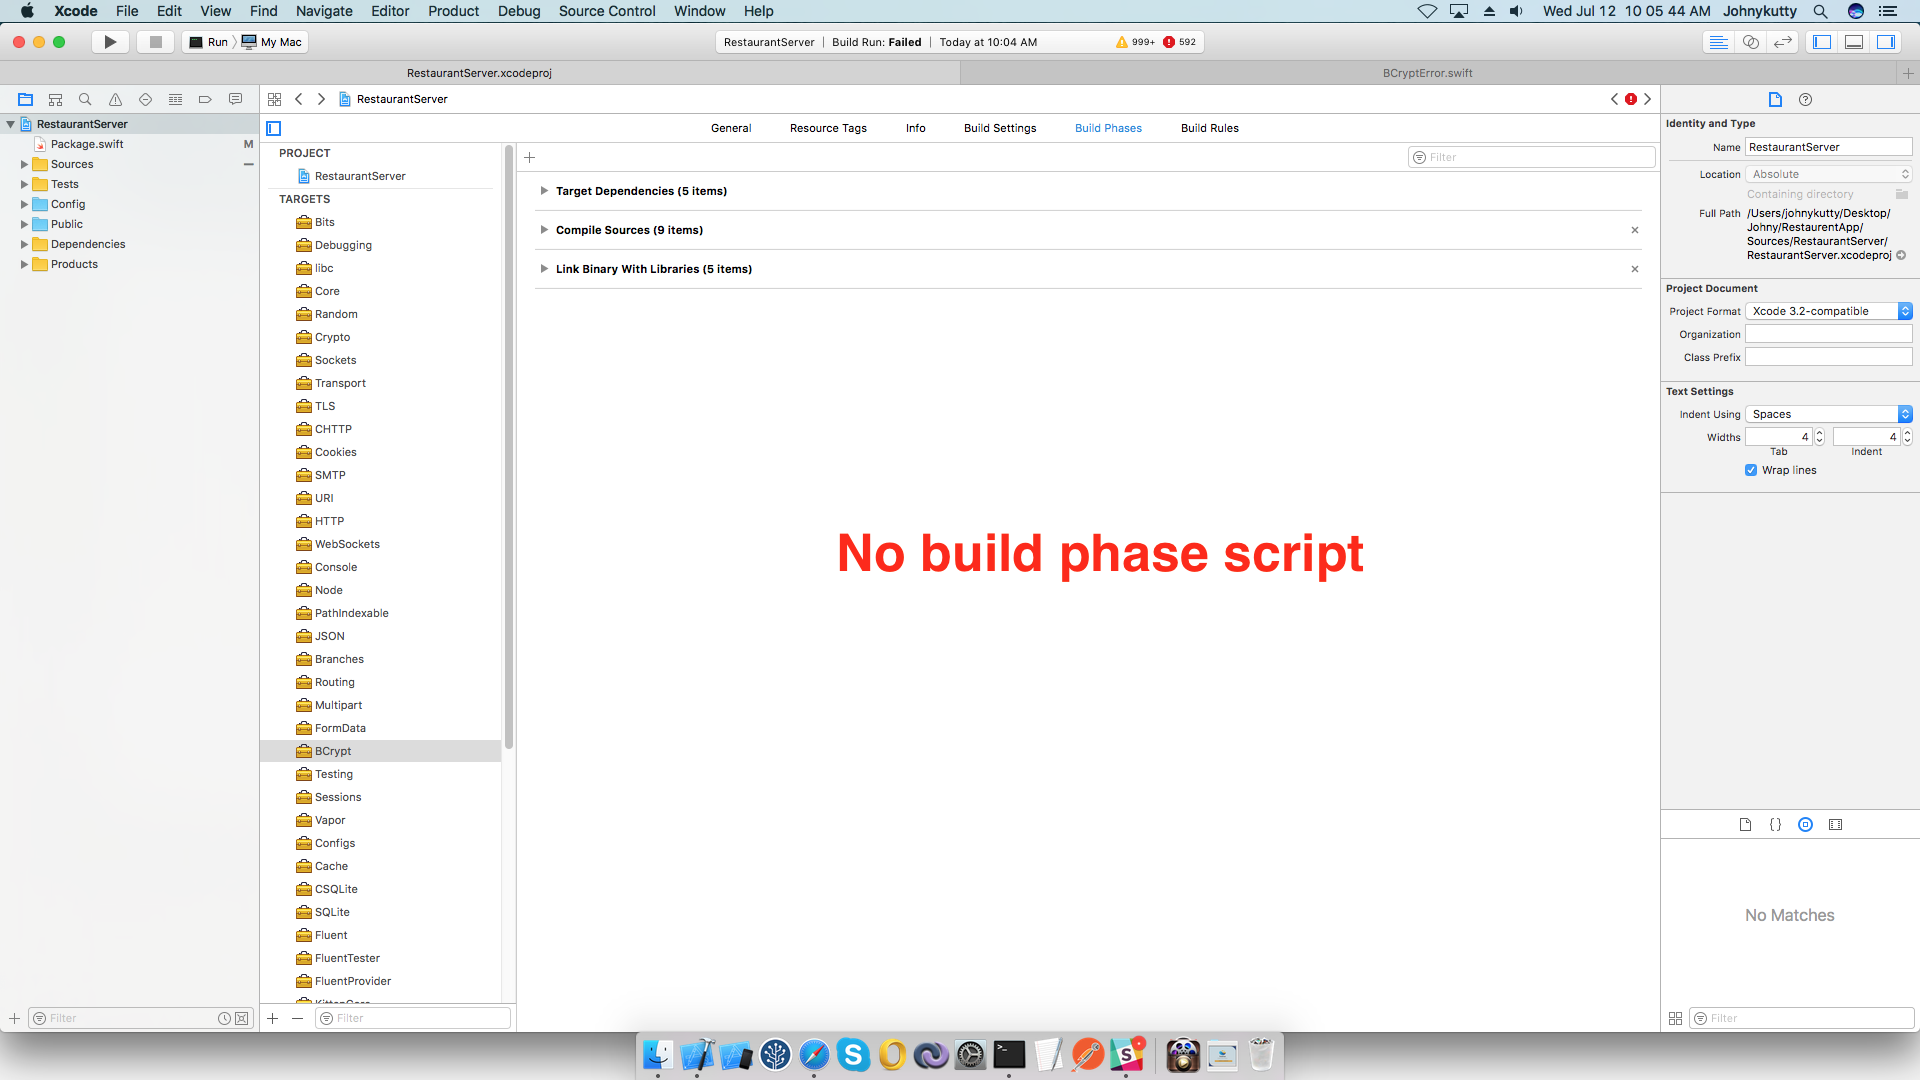Add a new target with plus
1920x1080 pixels.
click(272, 1018)
